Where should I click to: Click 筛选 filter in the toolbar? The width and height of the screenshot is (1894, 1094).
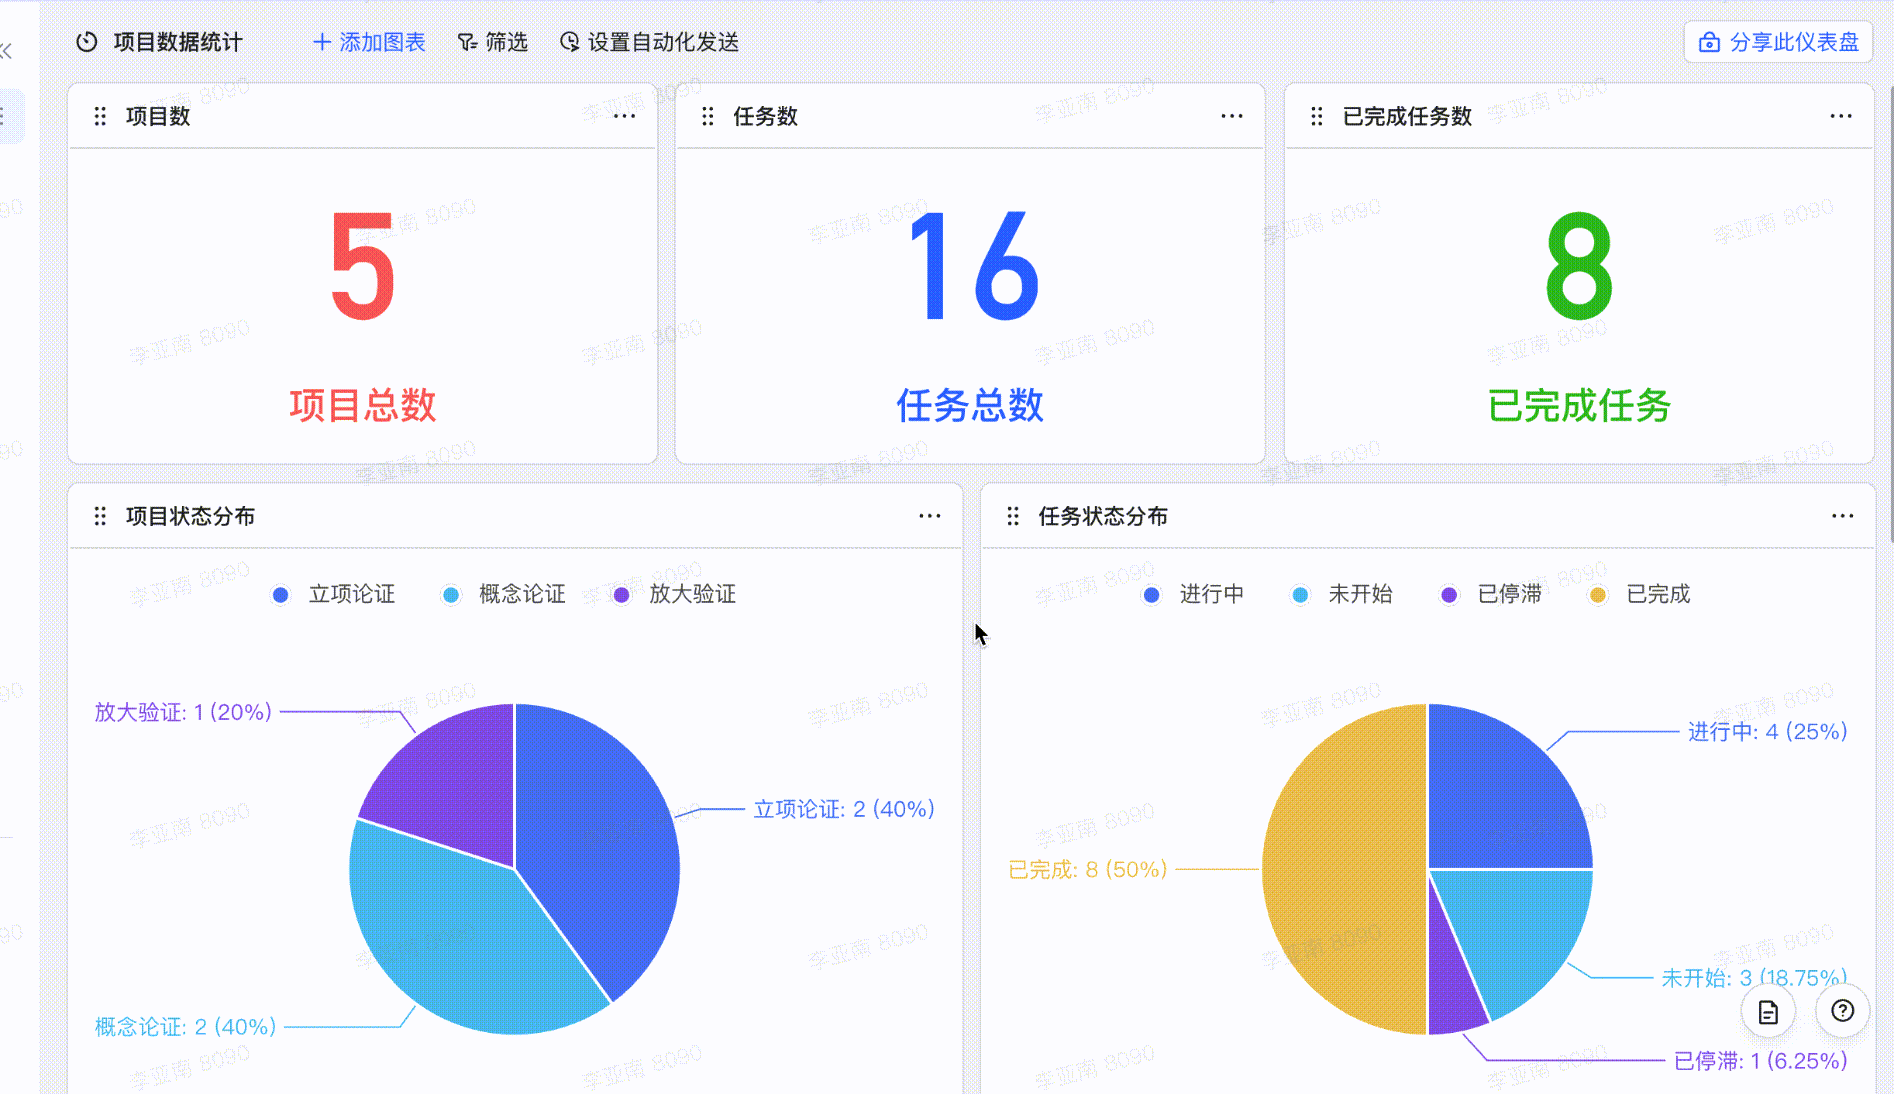(x=492, y=42)
